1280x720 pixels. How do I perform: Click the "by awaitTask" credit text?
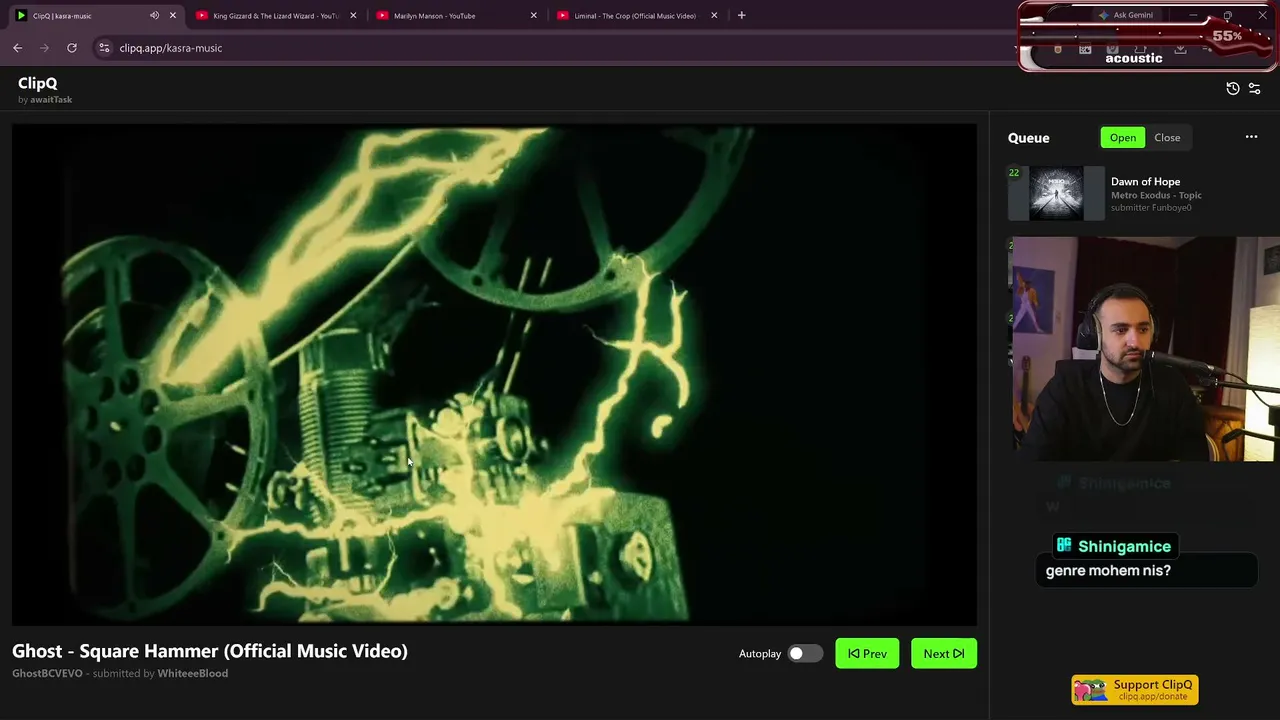coord(45,100)
